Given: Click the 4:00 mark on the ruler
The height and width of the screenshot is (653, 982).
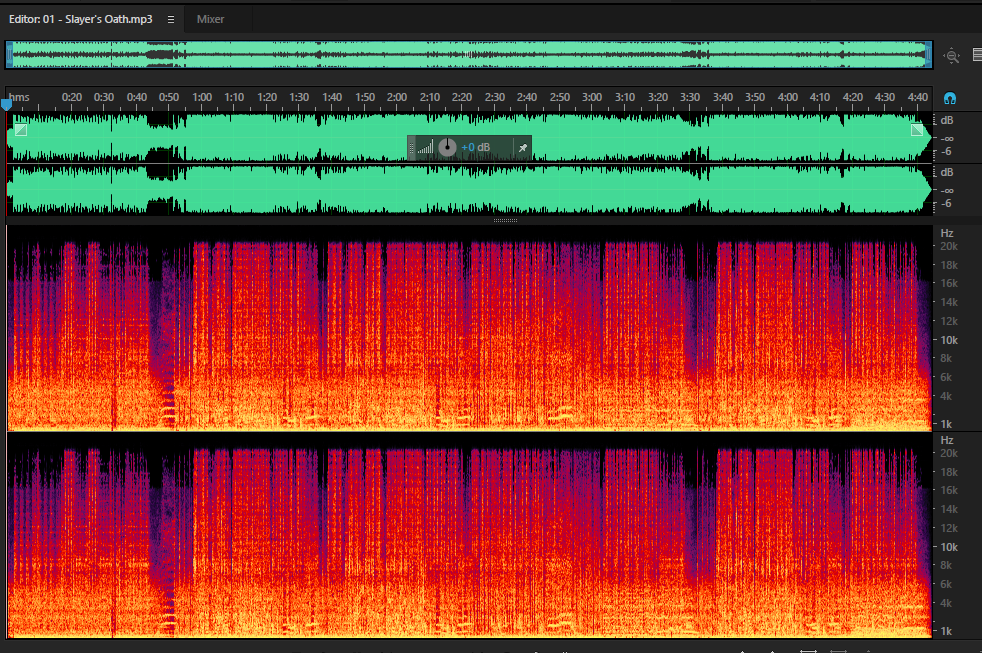Looking at the screenshot, I should tap(788, 97).
